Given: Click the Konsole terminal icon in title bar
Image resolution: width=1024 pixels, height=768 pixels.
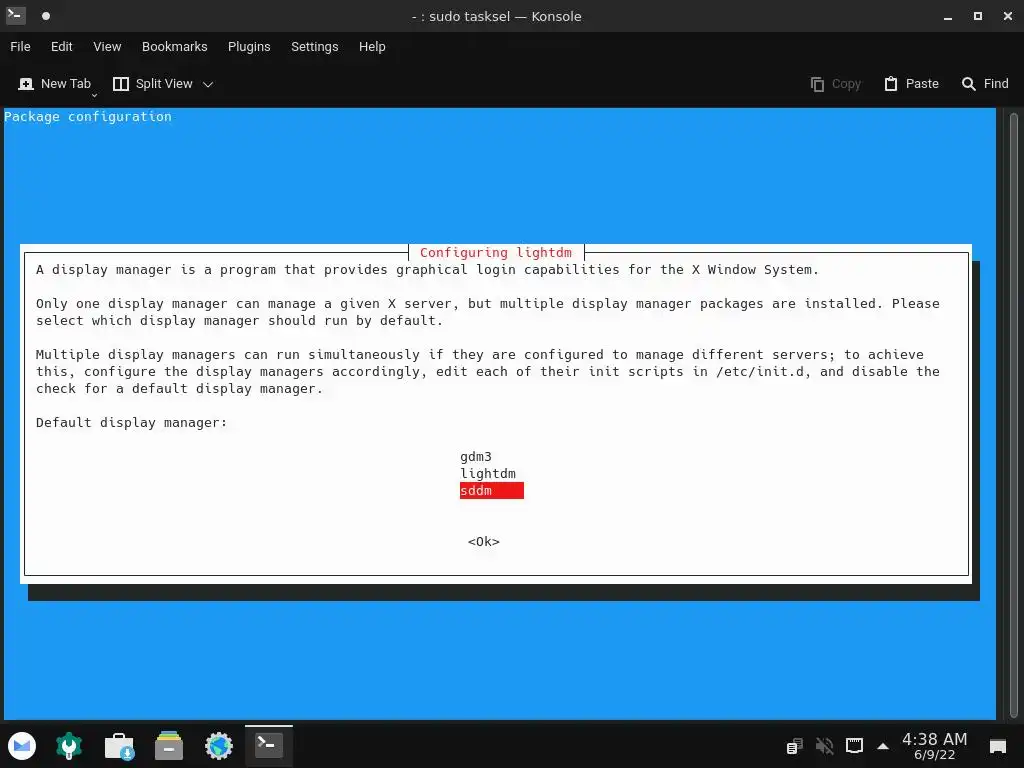Looking at the screenshot, I should point(16,16).
